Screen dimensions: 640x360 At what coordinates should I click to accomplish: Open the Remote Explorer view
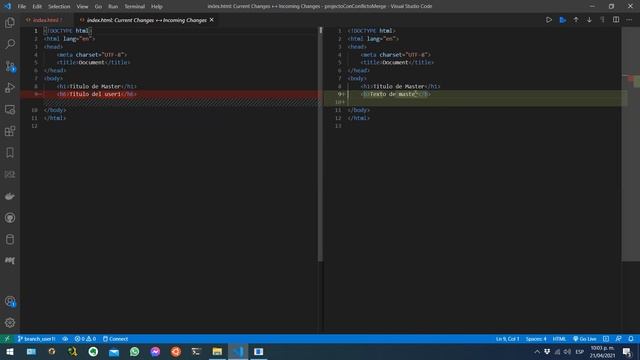[10, 109]
